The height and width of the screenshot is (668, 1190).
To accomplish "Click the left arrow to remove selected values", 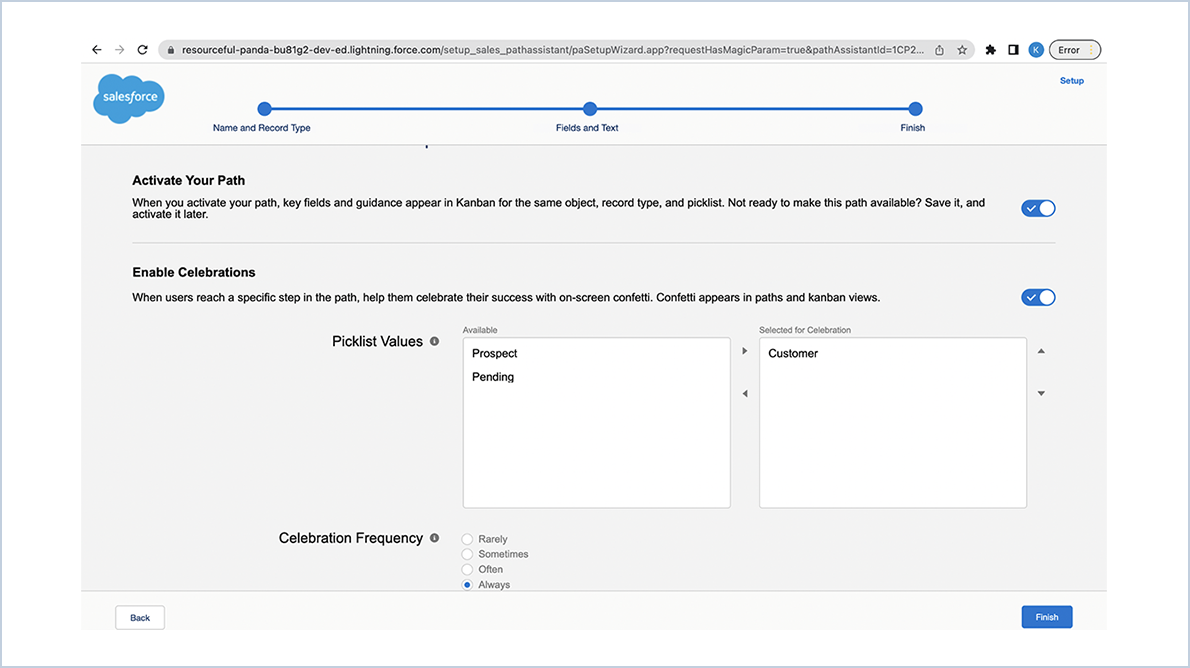I will click(x=744, y=393).
